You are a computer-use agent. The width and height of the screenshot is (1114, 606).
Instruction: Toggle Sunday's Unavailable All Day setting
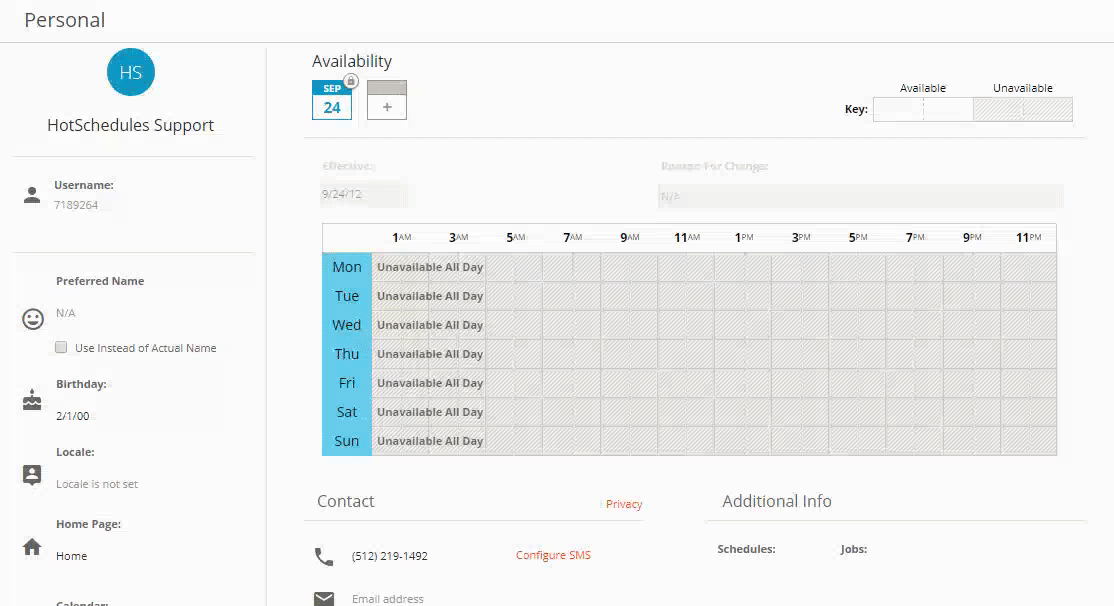(x=430, y=440)
